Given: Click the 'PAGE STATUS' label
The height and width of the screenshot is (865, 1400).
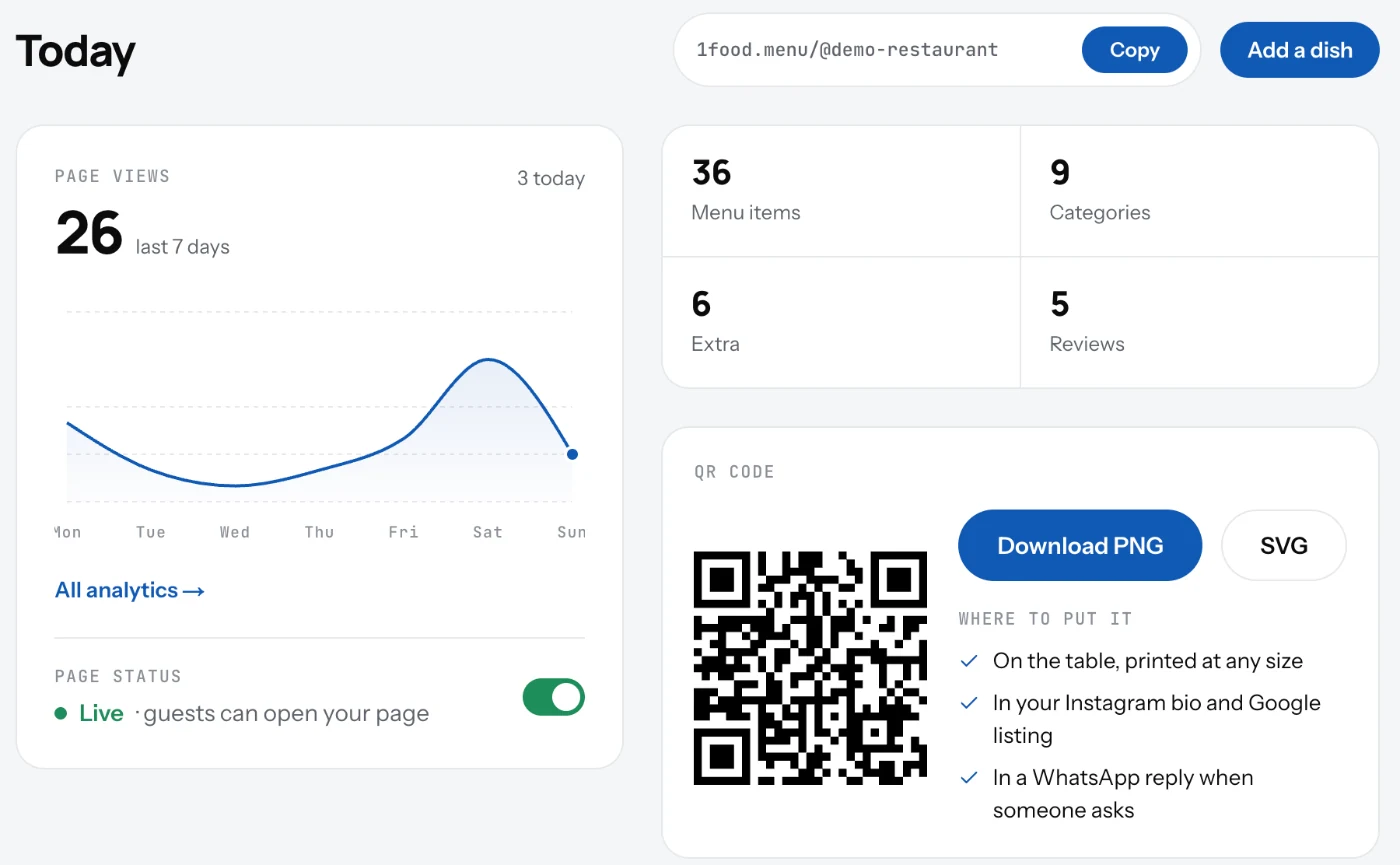Looking at the screenshot, I should point(118,676).
